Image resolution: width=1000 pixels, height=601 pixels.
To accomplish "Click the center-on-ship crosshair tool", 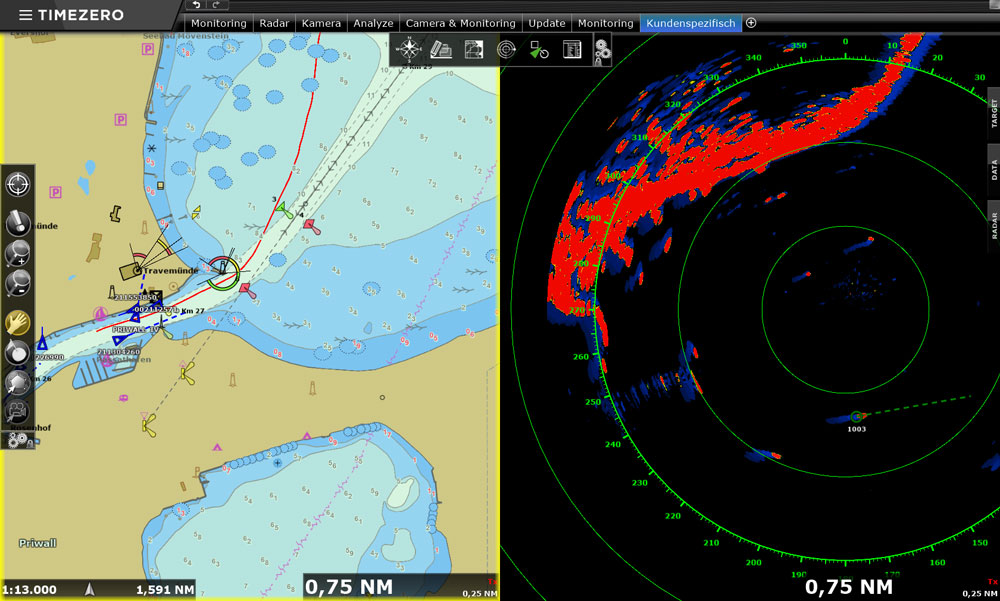I will 18,185.
